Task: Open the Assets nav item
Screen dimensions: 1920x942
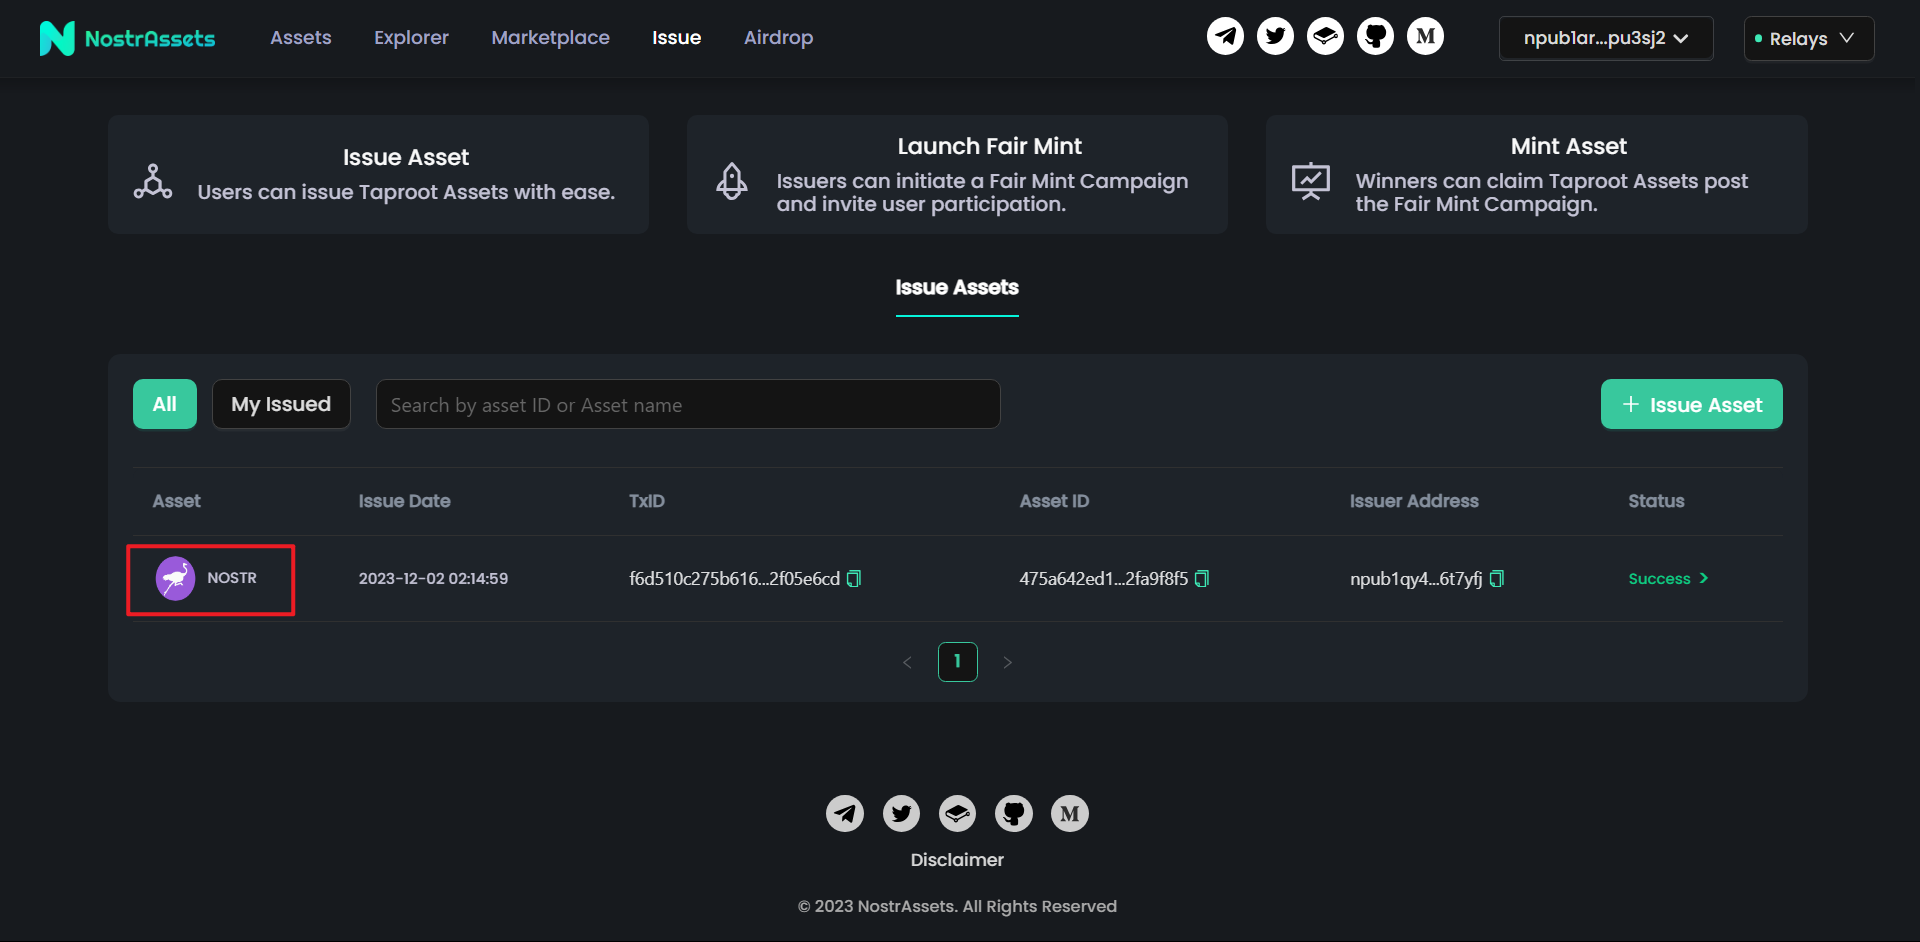Action: [301, 37]
